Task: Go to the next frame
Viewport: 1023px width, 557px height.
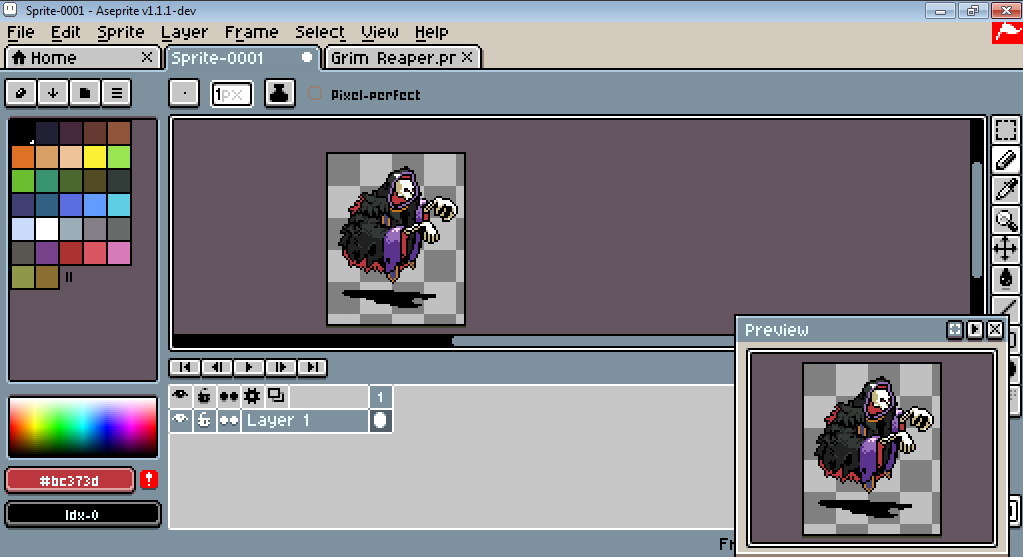Action: (281, 367)
